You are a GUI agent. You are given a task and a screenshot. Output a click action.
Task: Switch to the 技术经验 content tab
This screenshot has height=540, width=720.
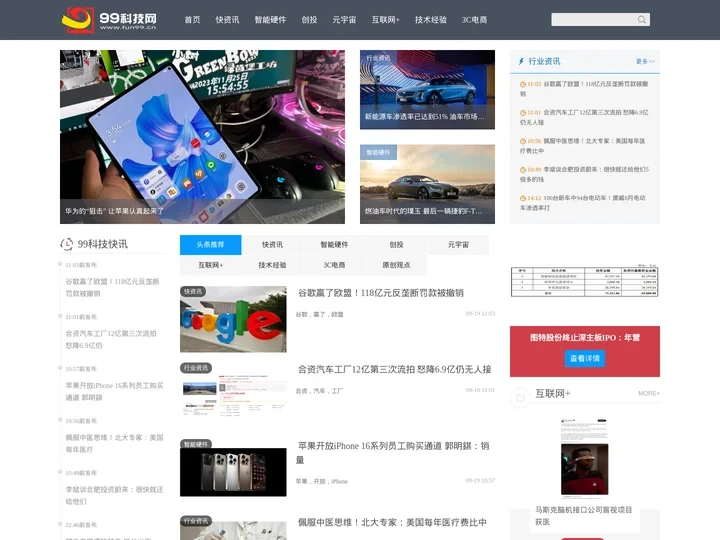click(272, 265)
